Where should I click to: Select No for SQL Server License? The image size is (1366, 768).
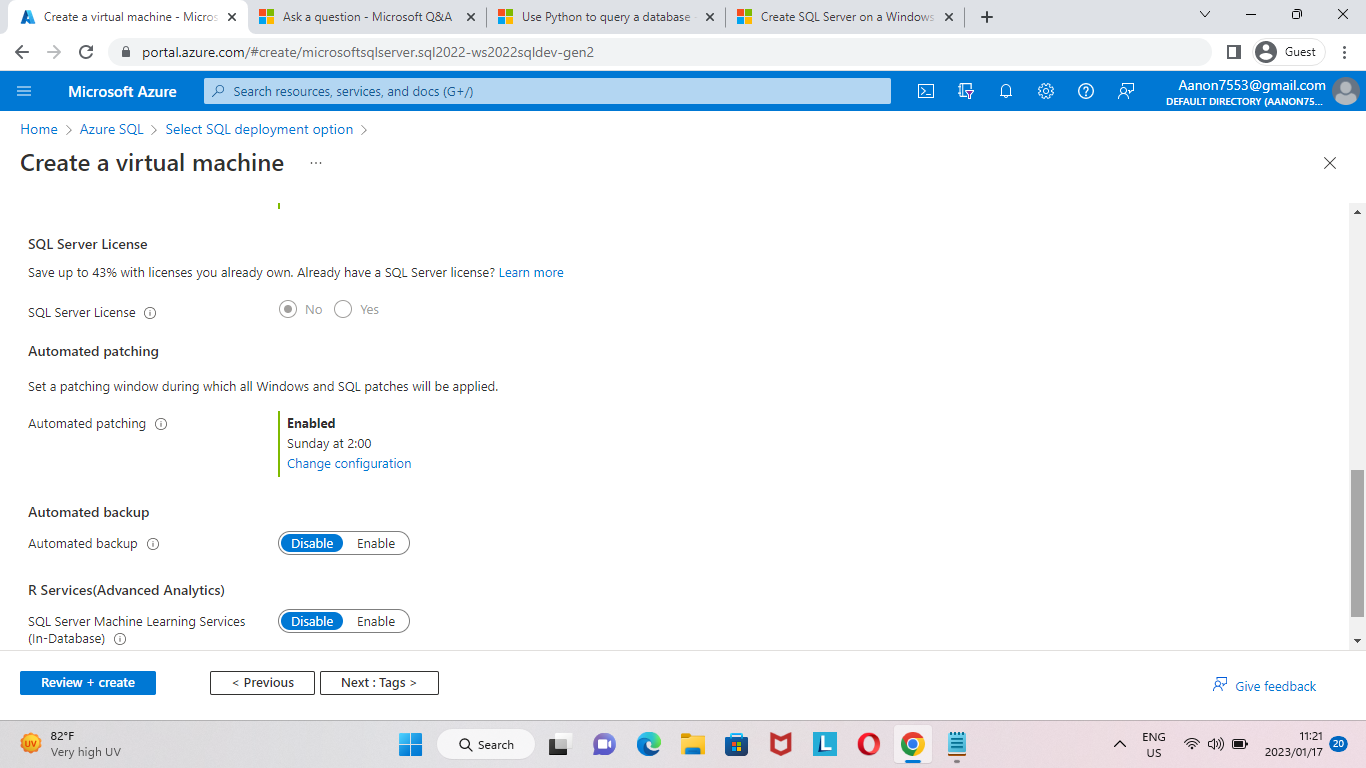[288, 310]
